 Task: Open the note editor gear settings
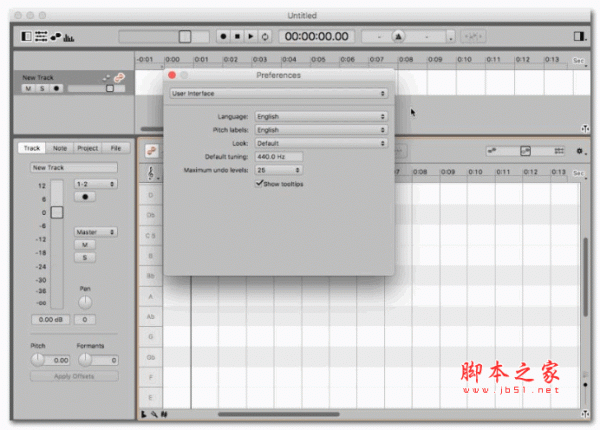coord(581,151)
